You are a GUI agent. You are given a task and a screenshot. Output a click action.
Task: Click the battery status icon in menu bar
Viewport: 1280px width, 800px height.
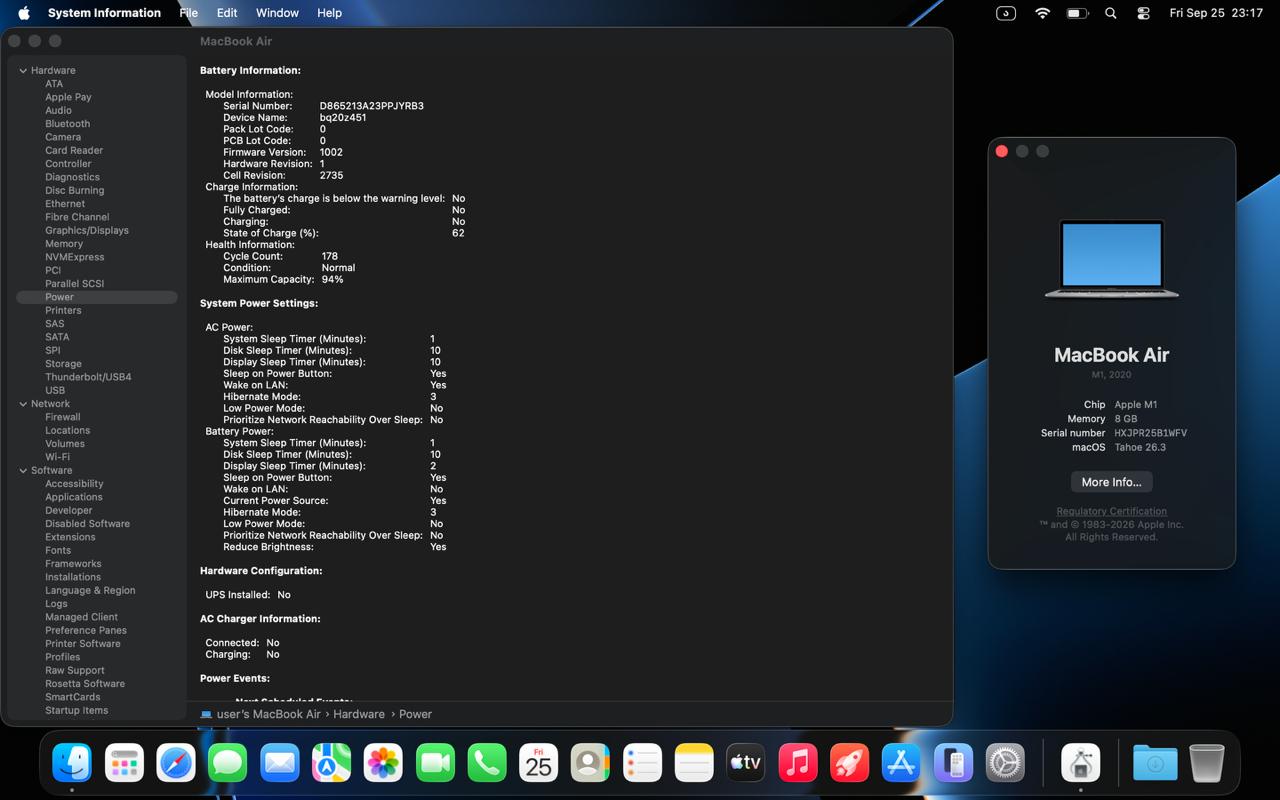pos(1076,13)
